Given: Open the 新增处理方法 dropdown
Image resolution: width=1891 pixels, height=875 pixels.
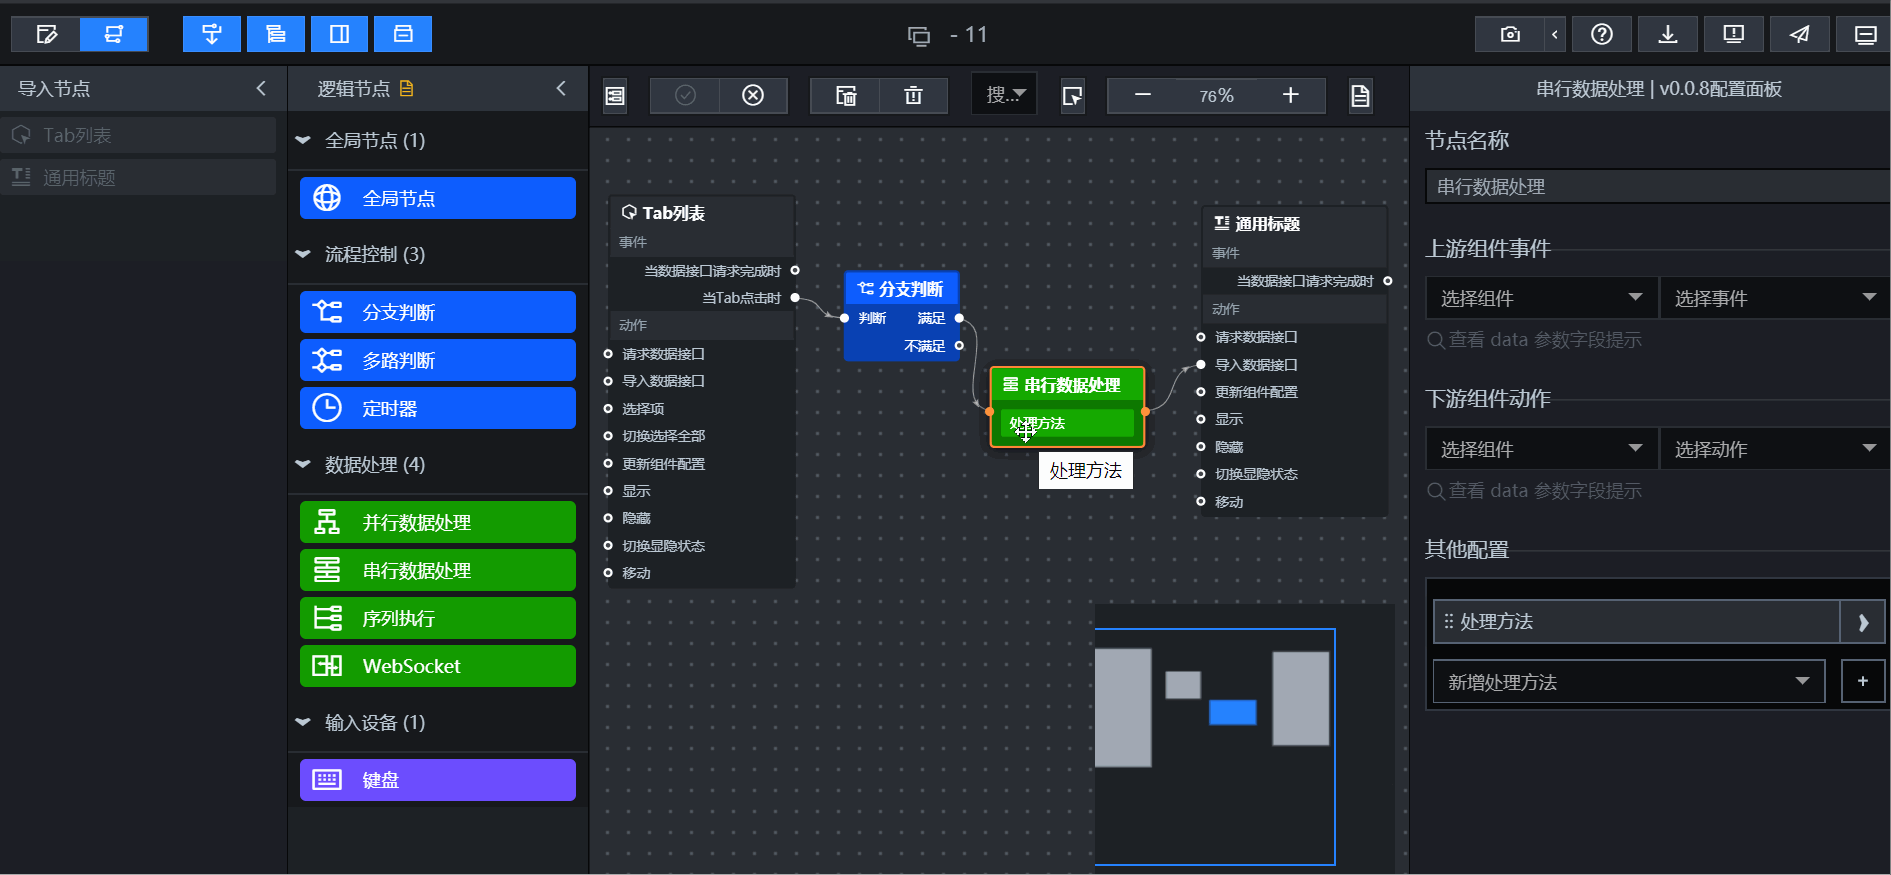Looking at the screenshot, I should coord(1629,682).
